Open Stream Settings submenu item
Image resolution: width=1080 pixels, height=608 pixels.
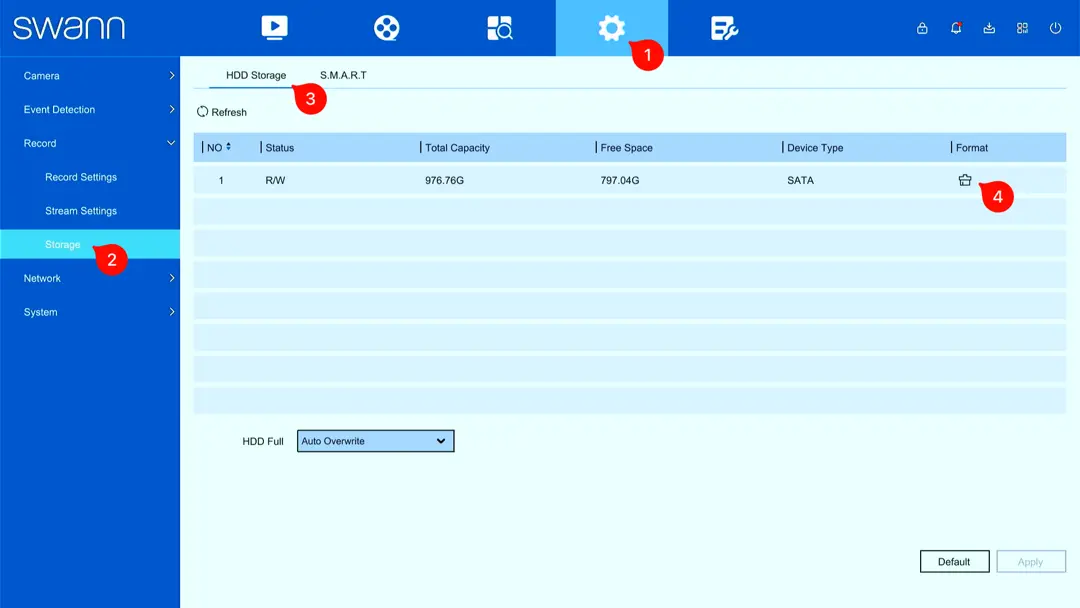81,211
